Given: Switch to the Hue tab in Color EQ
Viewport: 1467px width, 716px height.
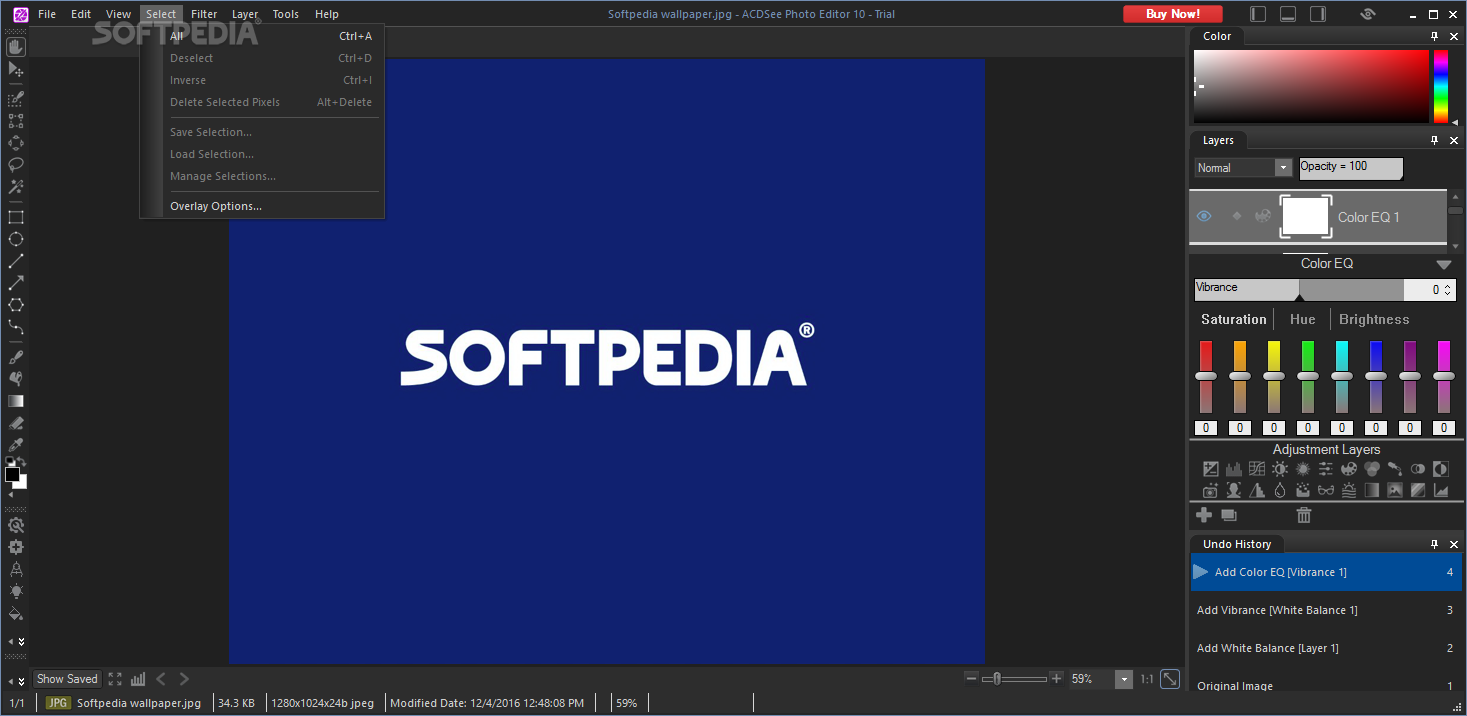Looking at the screenshot, I should [x=1303, y=319].
